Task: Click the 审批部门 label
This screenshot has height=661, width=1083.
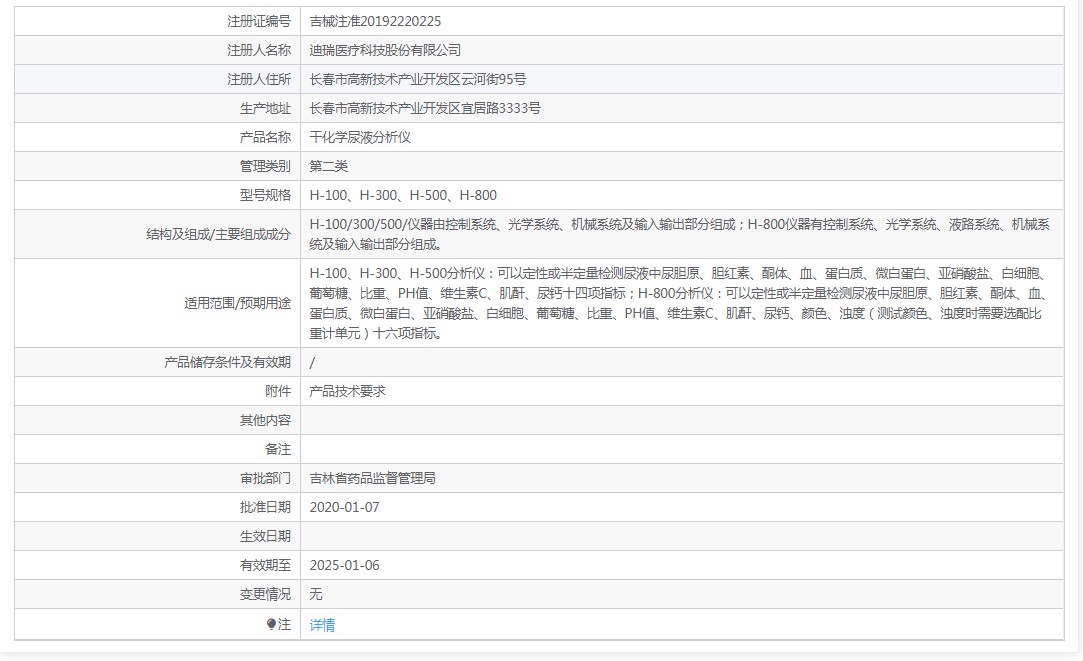Action: pos(265,479)
